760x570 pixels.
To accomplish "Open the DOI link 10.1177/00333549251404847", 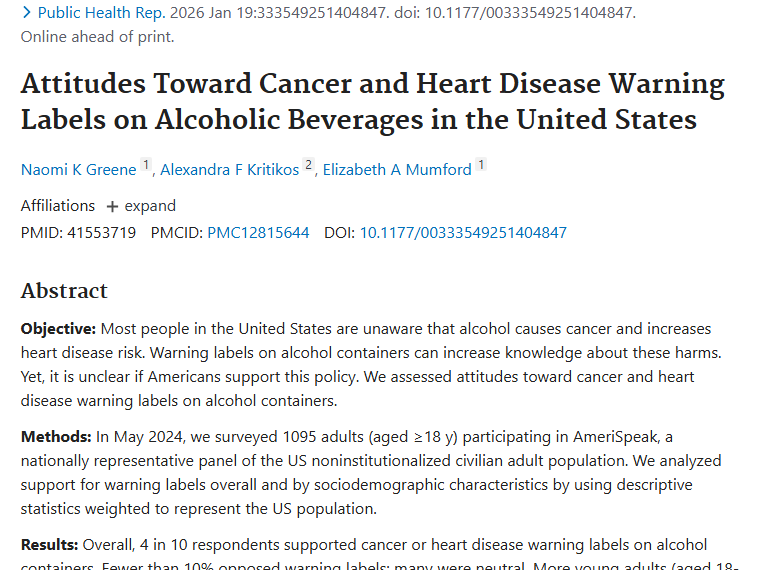I will [463, 233].
